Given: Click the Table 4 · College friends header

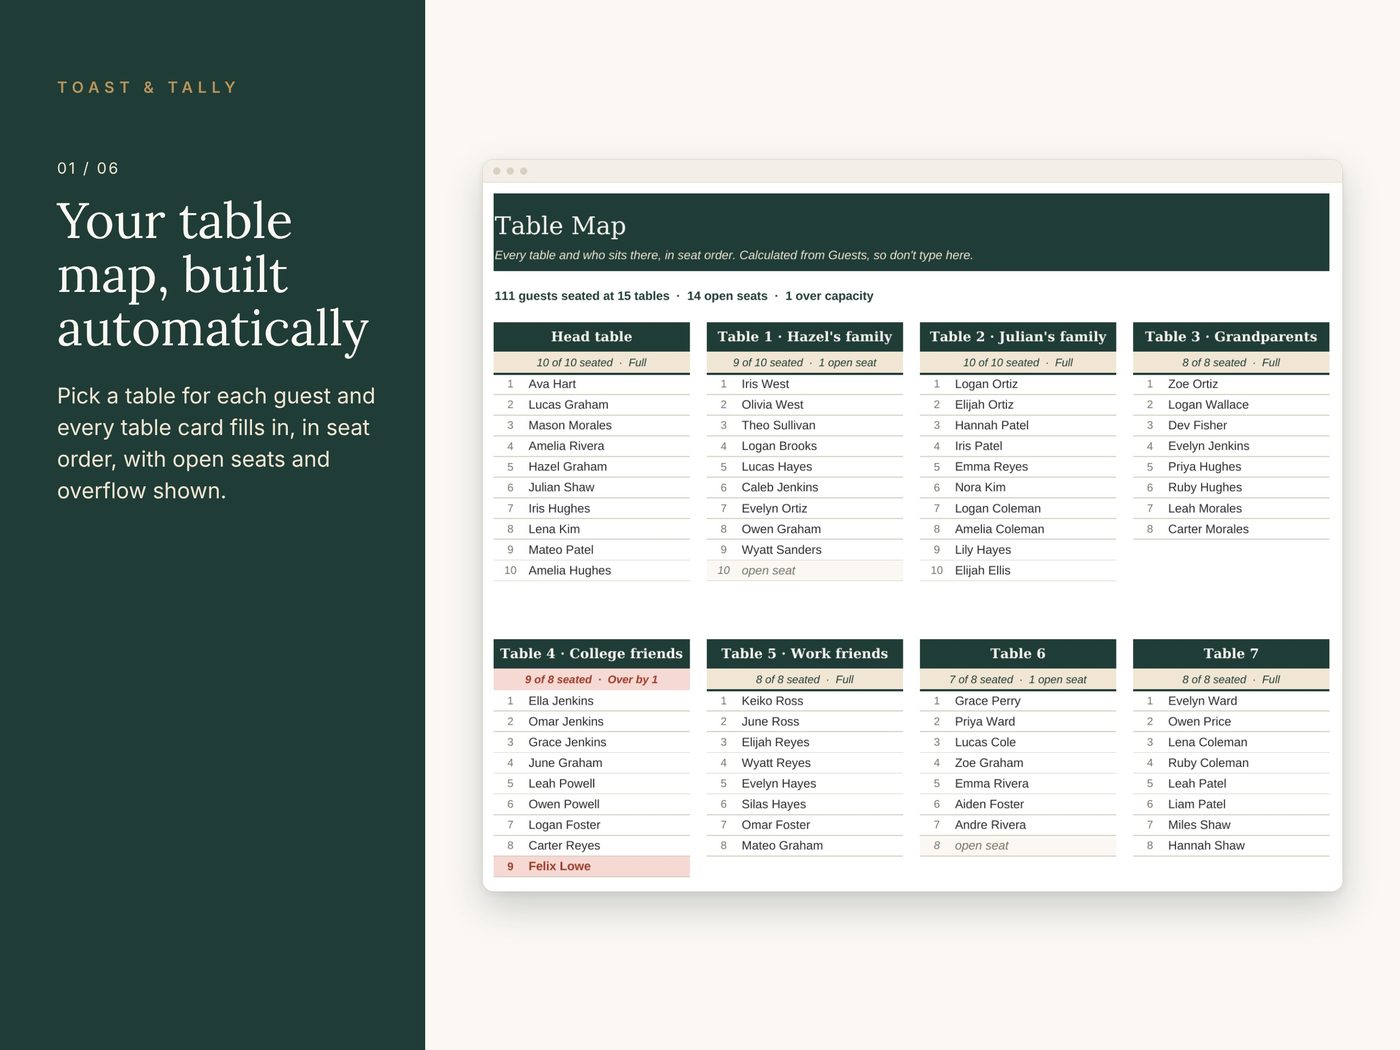Looking at the screenshot, I should click(x=591, y=654).
